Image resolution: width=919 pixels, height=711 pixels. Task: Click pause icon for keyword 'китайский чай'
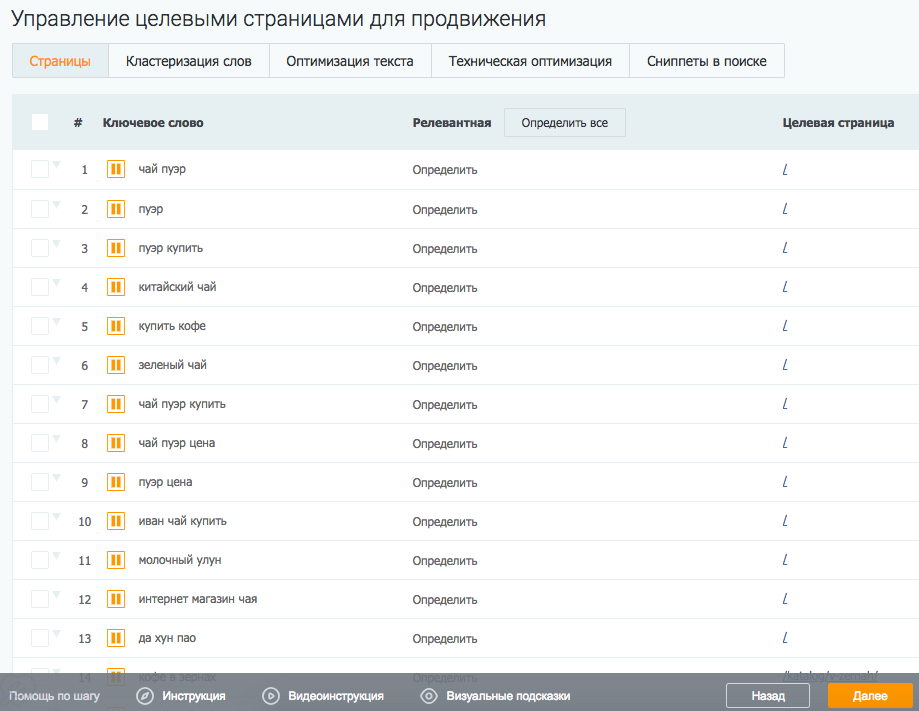coord(116,288)
